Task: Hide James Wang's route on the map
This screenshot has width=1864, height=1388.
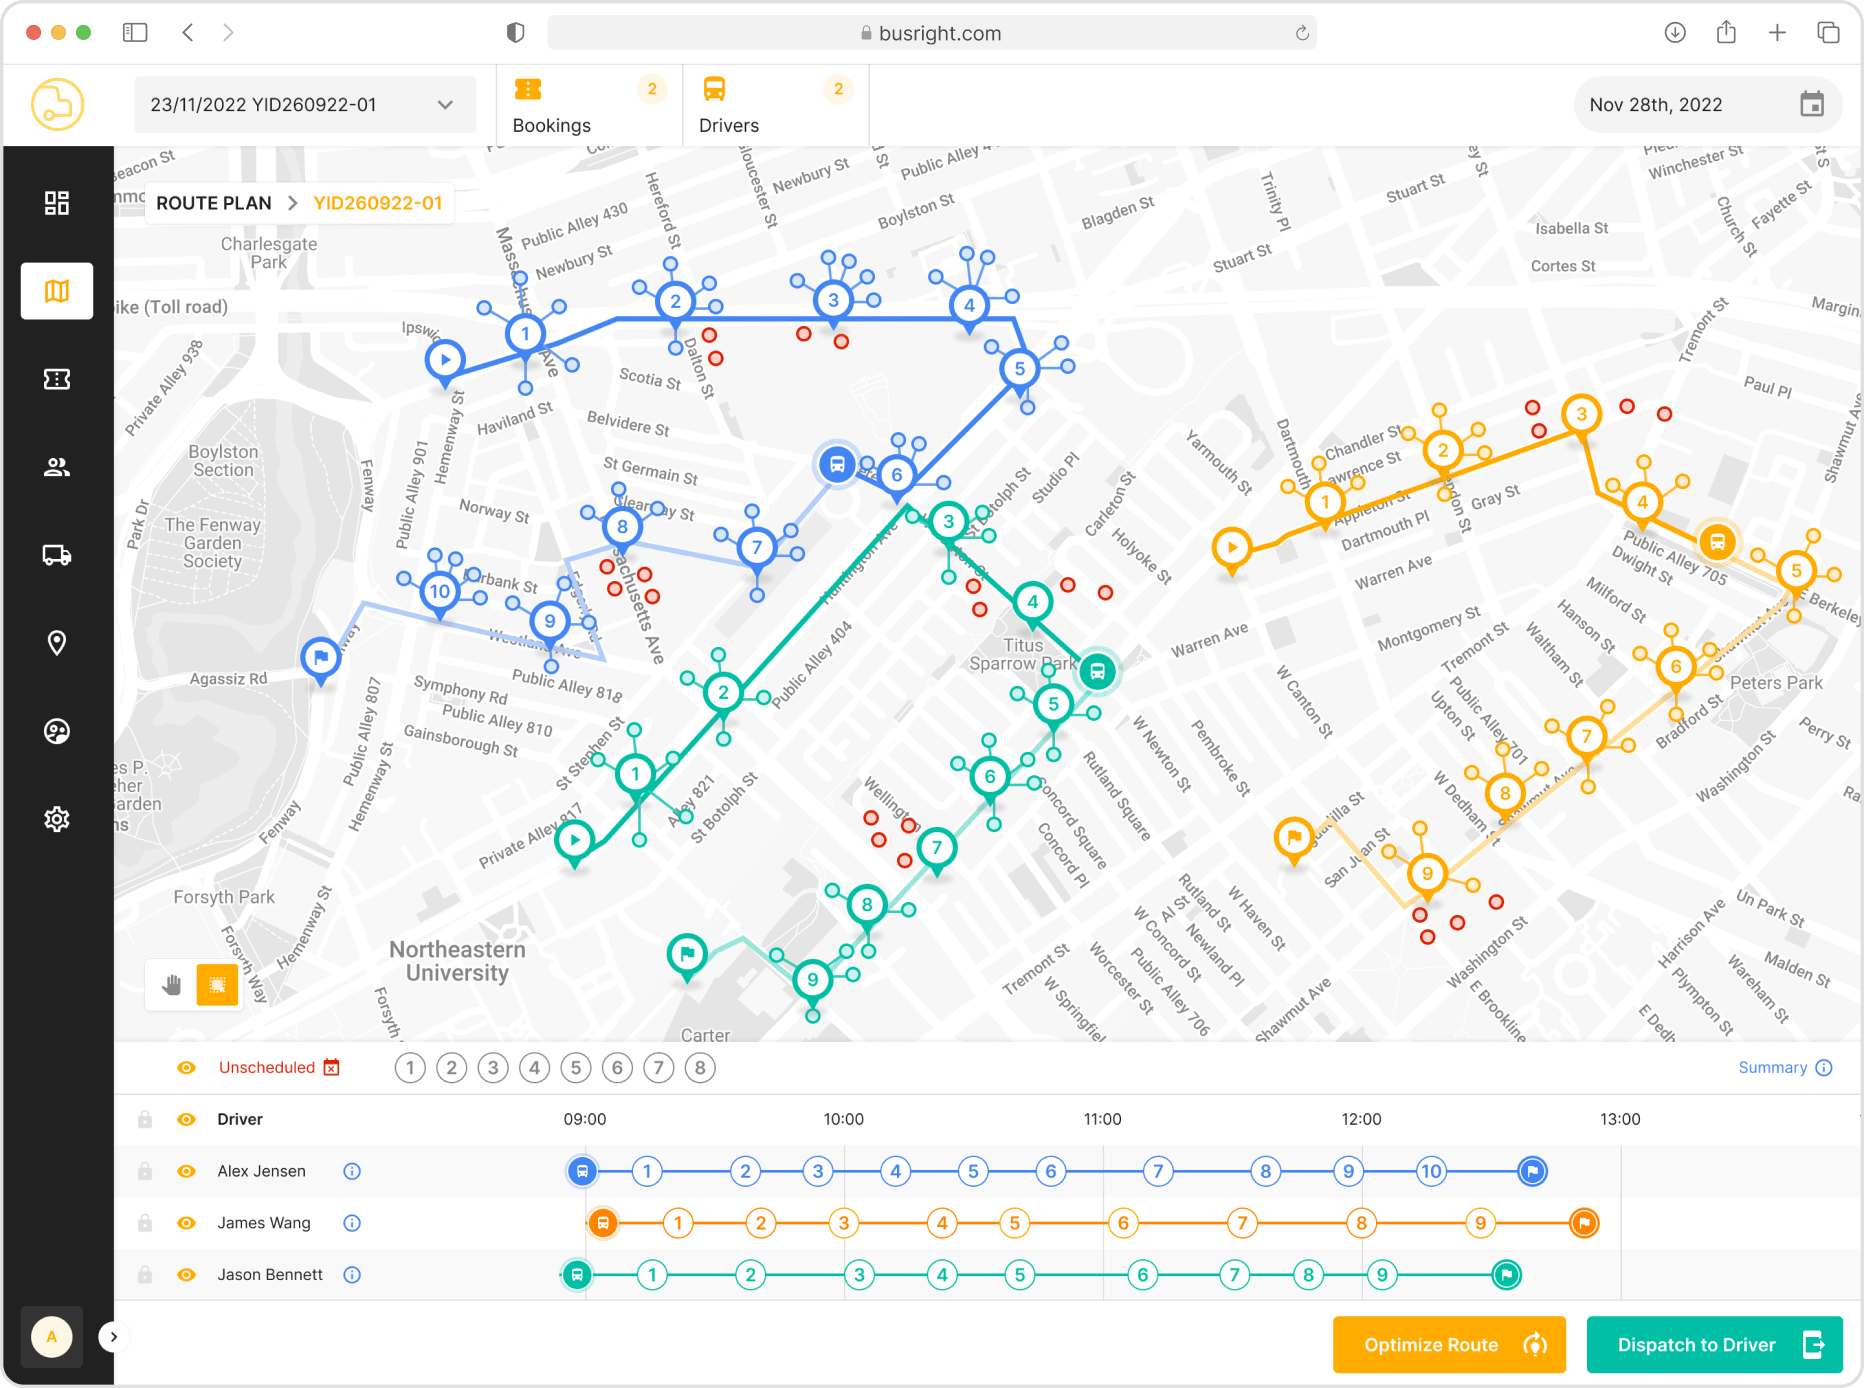Action: [186, 1222]
